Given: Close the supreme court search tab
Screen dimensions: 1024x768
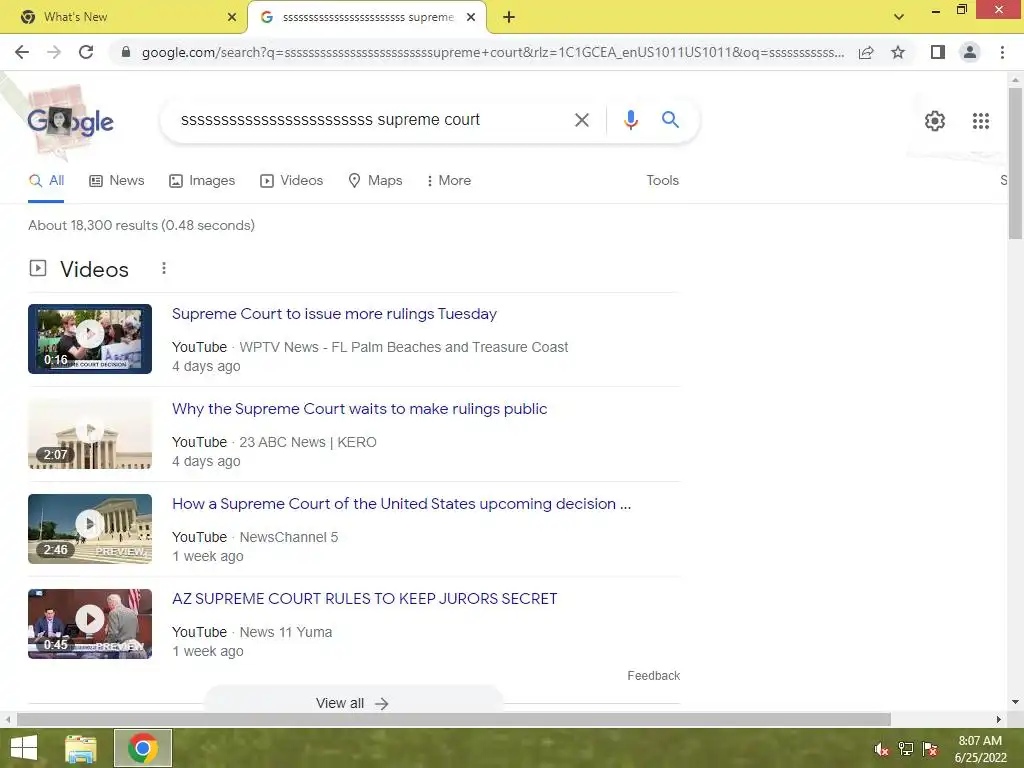Looking at the screenshot, I should tap(471, 17).
